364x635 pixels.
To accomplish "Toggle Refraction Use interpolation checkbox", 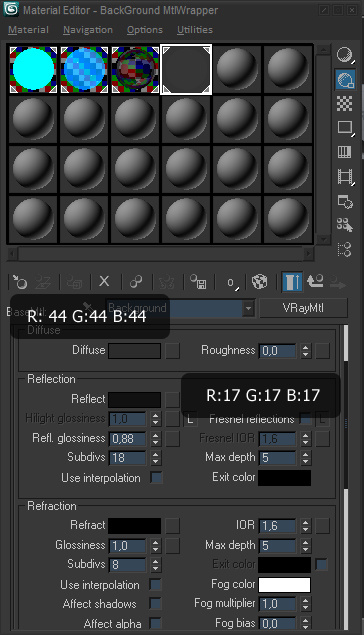I will point(155,584).
